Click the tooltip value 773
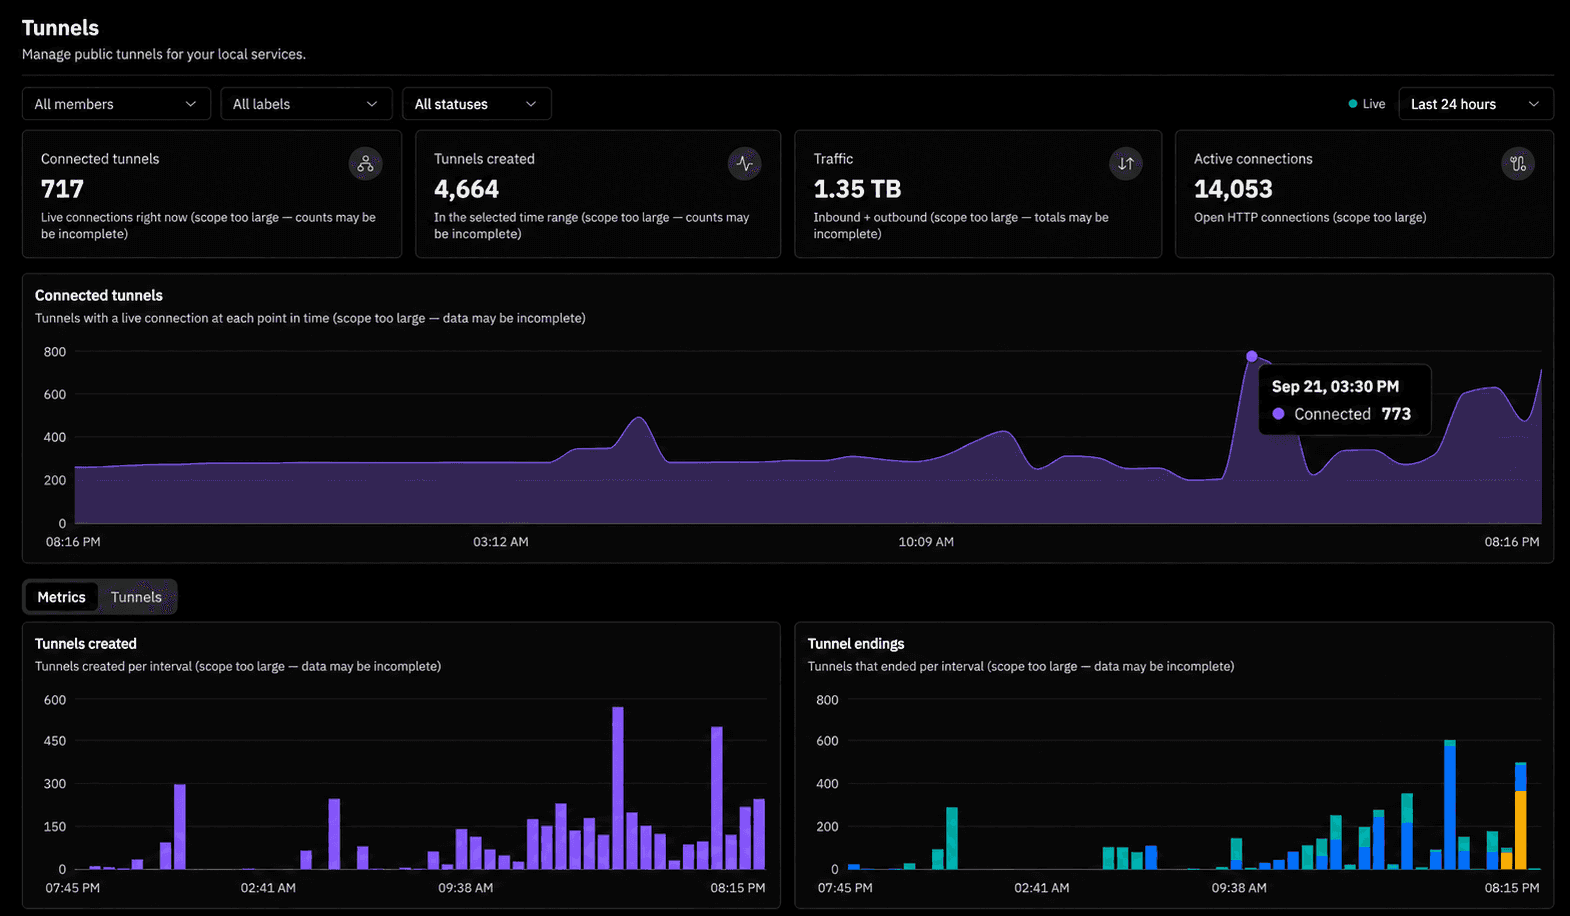1570x916 pixels. click(1396, 414)
